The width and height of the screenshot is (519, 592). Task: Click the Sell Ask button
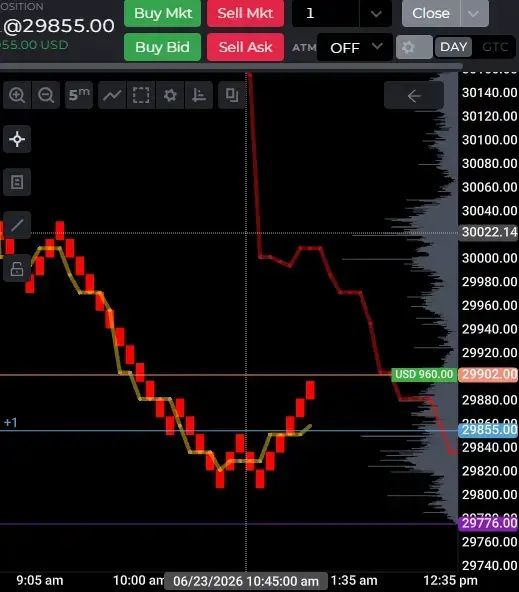click(245, 47)
